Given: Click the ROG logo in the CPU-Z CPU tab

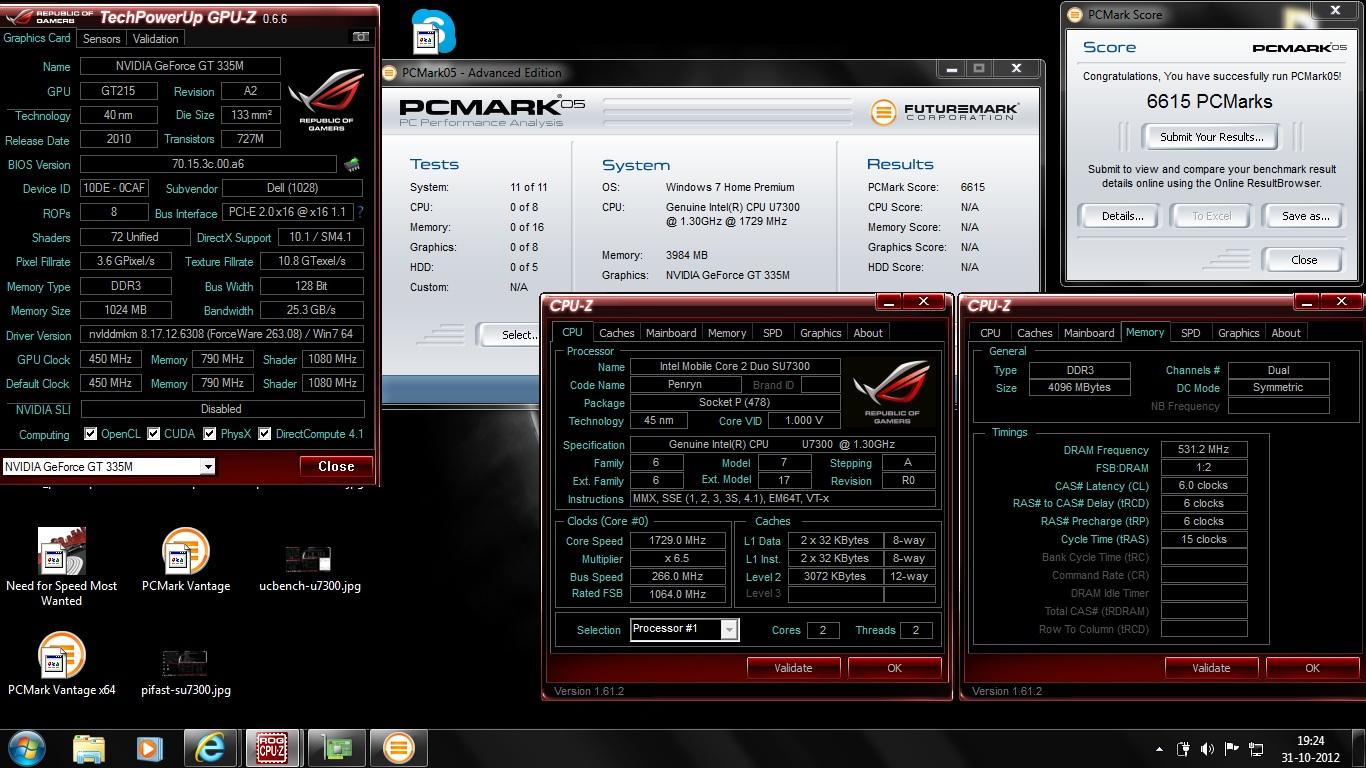Looking at the screenshot, I should coord(892,392).
